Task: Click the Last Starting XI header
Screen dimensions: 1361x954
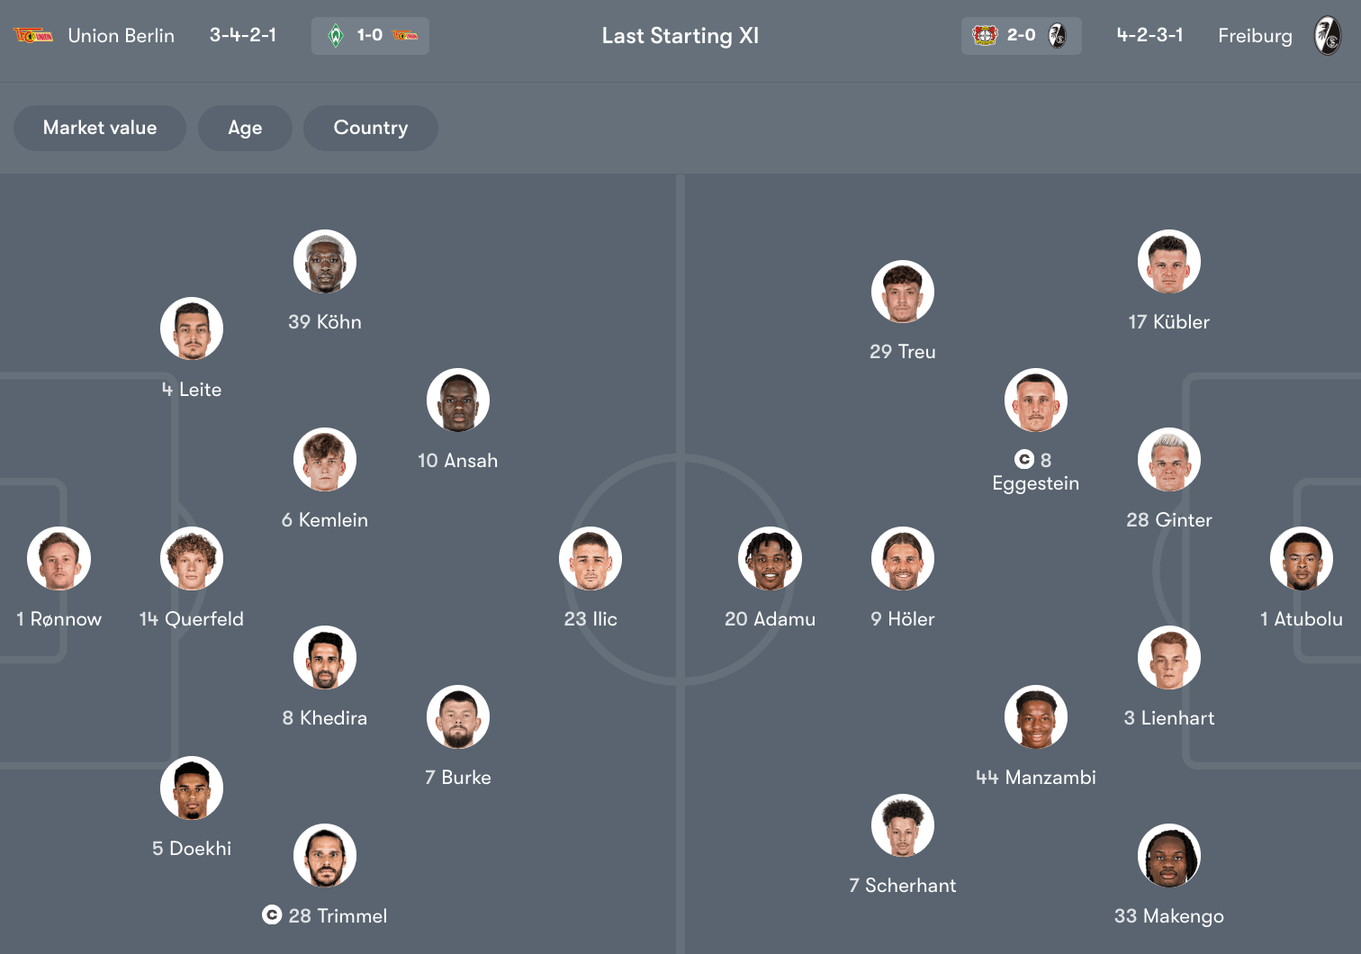Action: [x=681, y=35]
